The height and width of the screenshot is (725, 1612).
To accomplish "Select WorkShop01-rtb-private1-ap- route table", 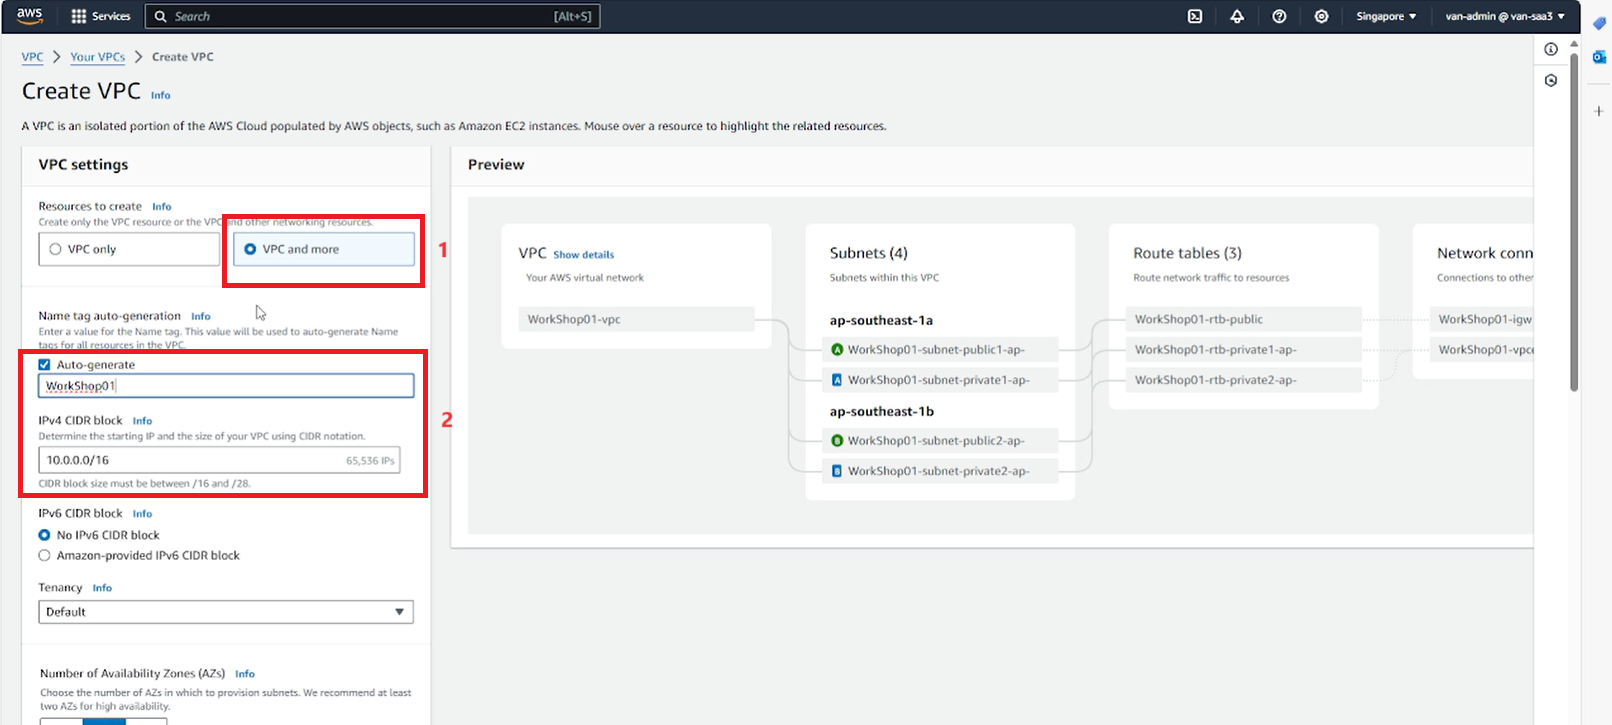I will (x=1244, y=349).
